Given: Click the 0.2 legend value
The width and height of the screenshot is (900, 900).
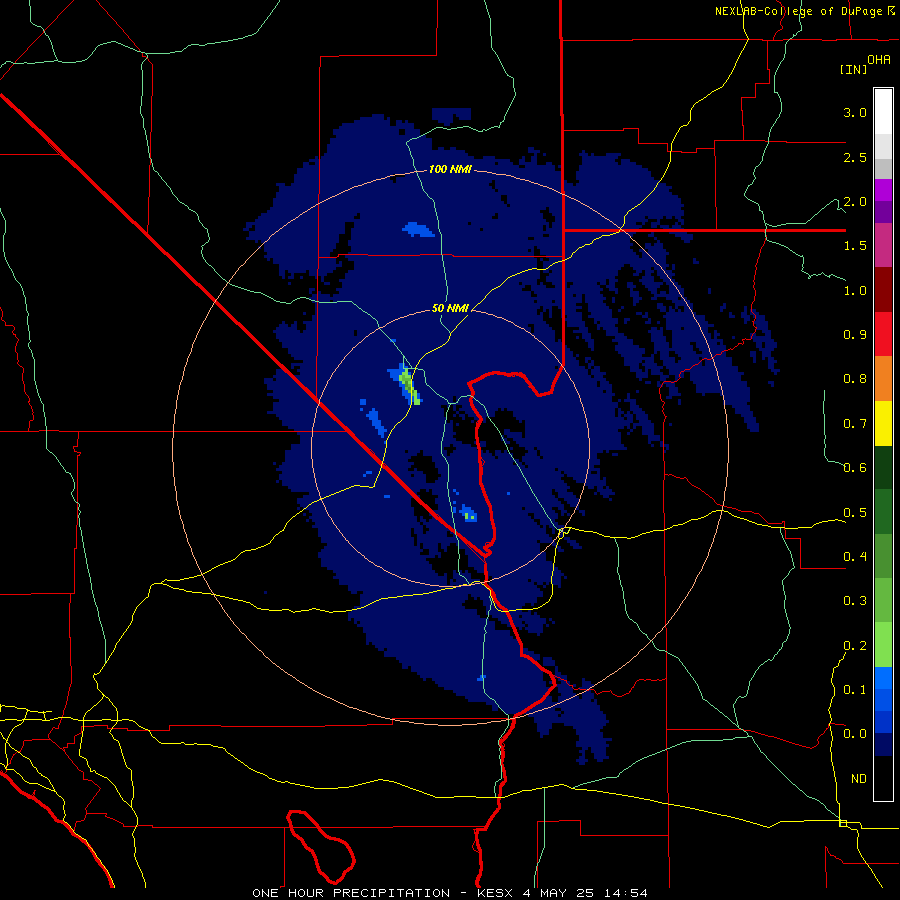Looking at the screenshot, I should tap(855, 645).
